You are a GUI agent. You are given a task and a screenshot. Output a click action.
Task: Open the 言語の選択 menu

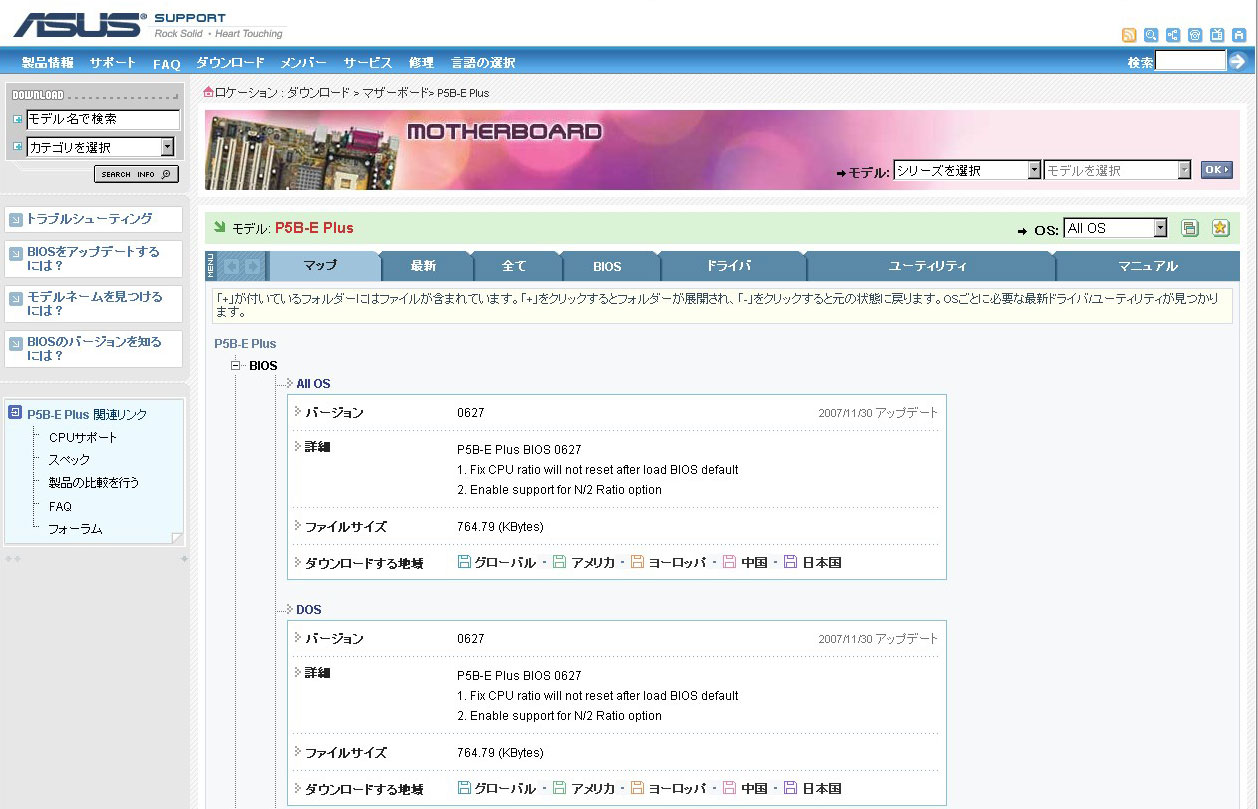point(483,62)
